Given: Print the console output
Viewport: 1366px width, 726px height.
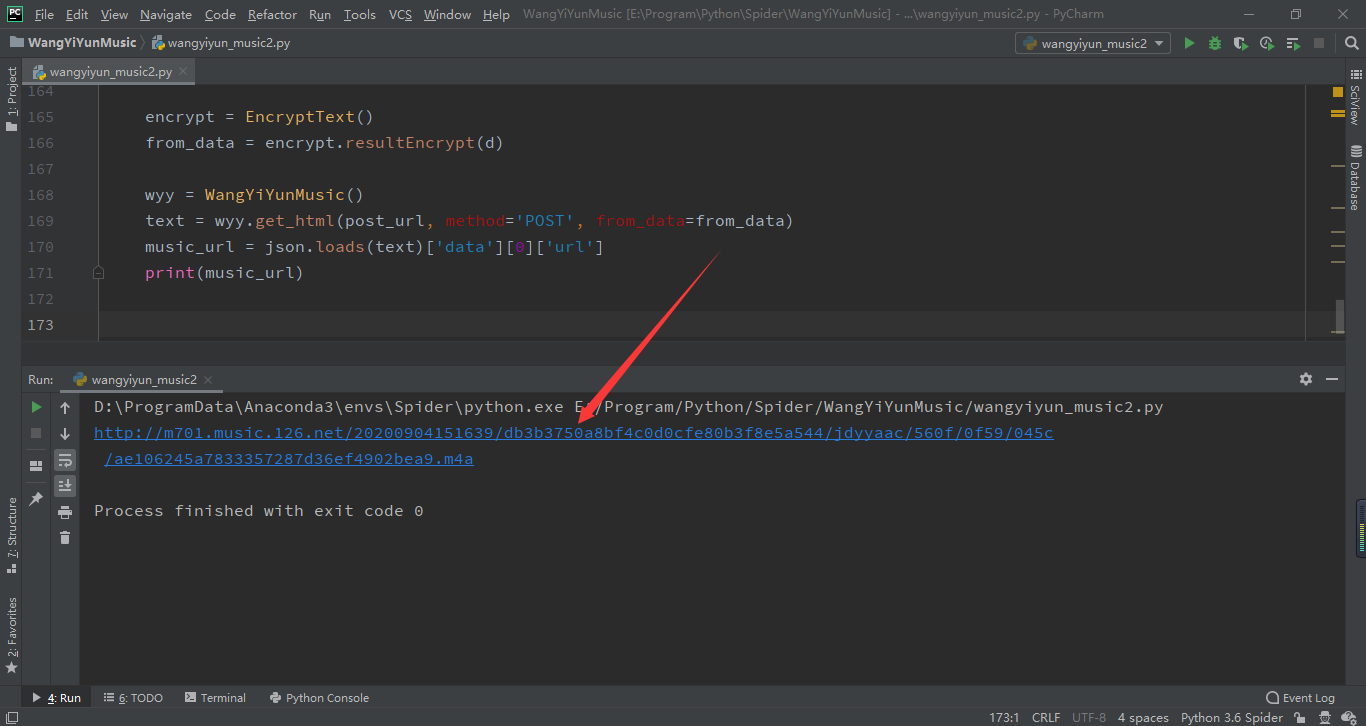Looking at the screenshot, I should 65,512.
